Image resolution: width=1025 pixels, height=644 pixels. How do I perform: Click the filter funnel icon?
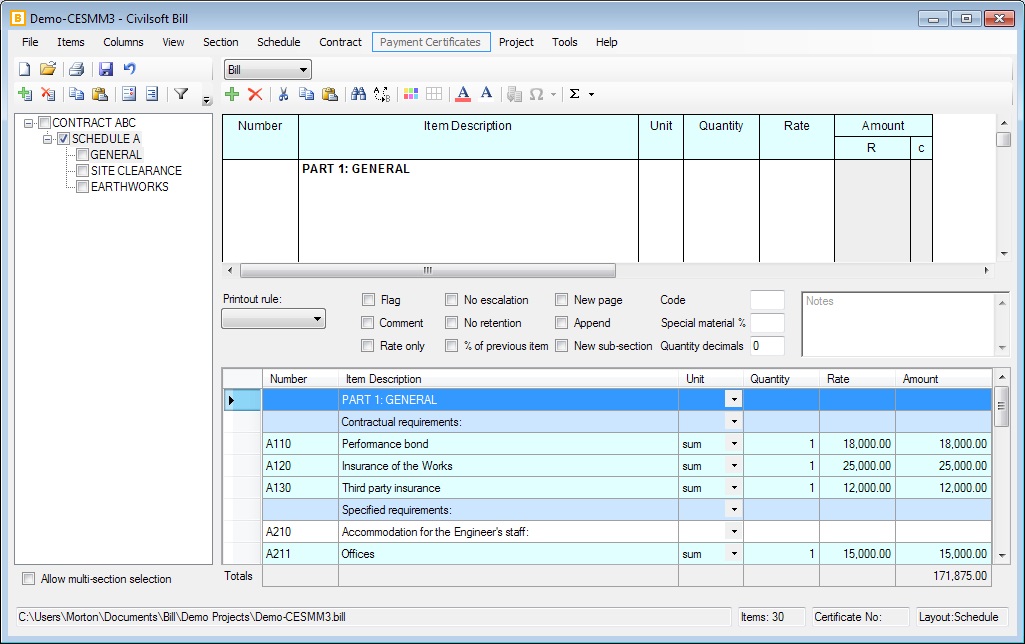pos(181,93)
